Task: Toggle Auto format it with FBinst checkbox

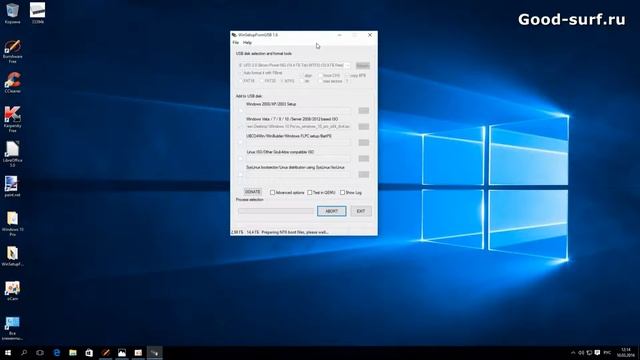Action: (x=240, y=73)
